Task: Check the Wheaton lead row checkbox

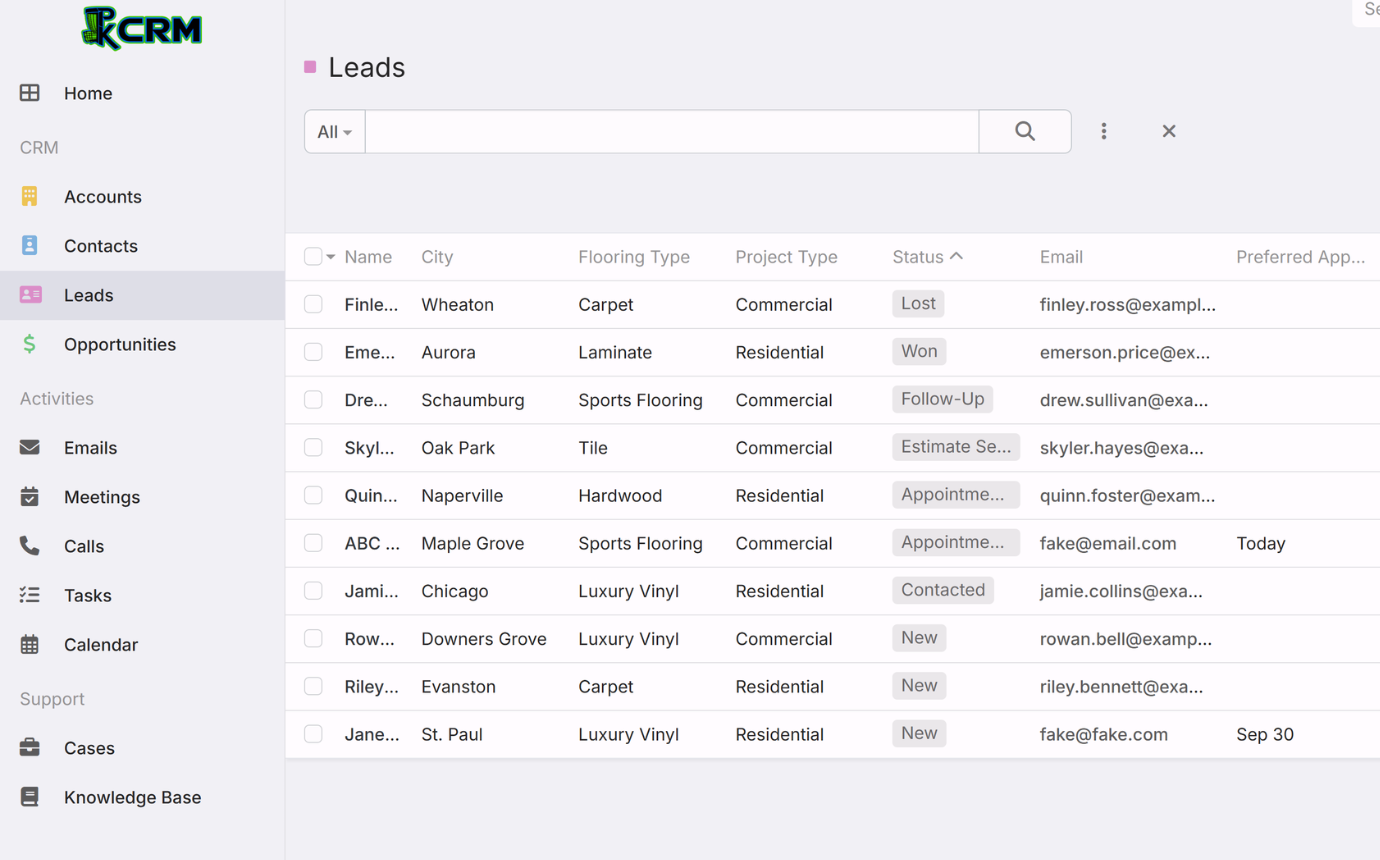Action: (x=313, y=304)
